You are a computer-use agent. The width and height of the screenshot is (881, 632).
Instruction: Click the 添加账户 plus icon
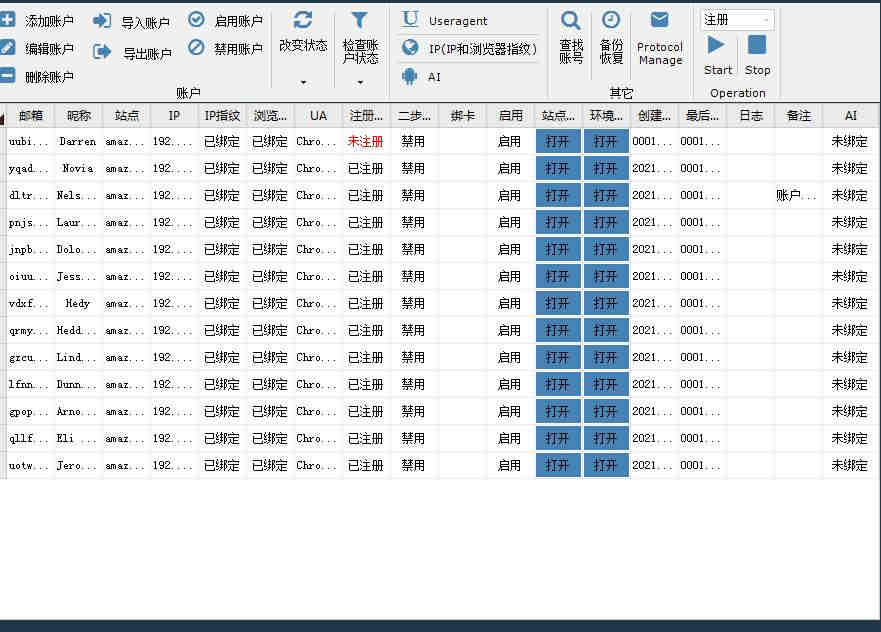(7, 20)
